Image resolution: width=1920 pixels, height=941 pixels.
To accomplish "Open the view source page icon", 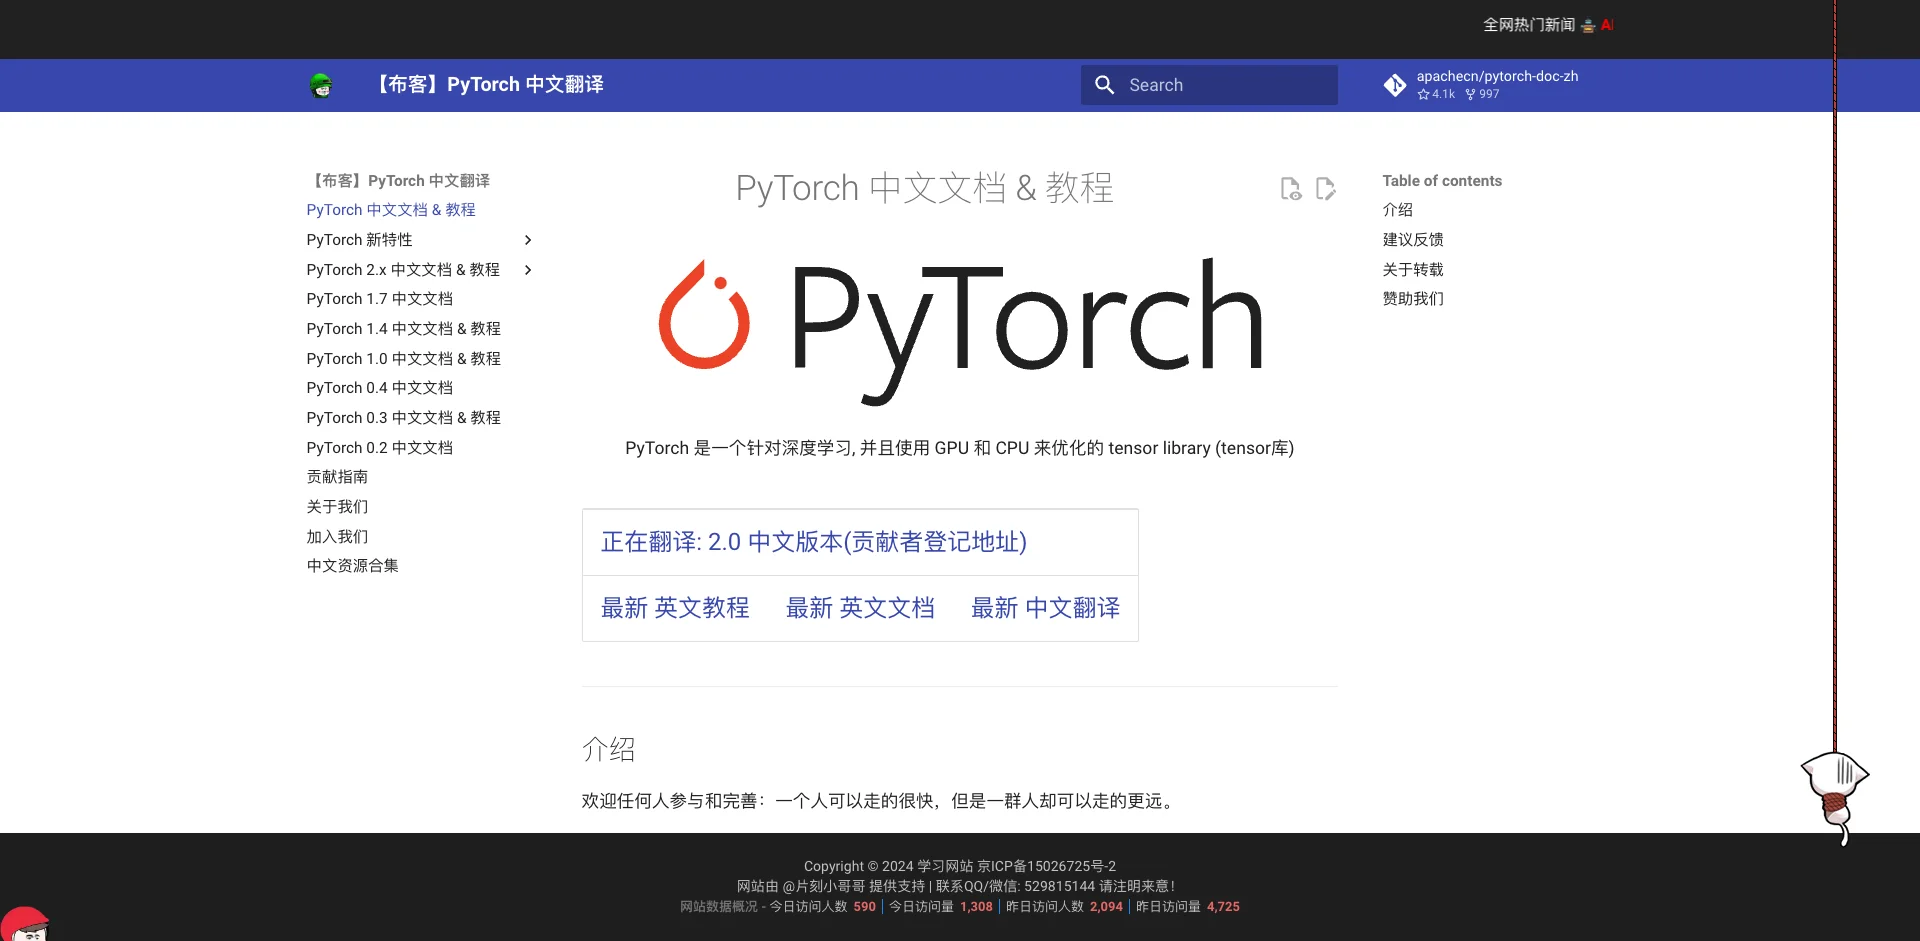I will click(x=1291, y=189).
